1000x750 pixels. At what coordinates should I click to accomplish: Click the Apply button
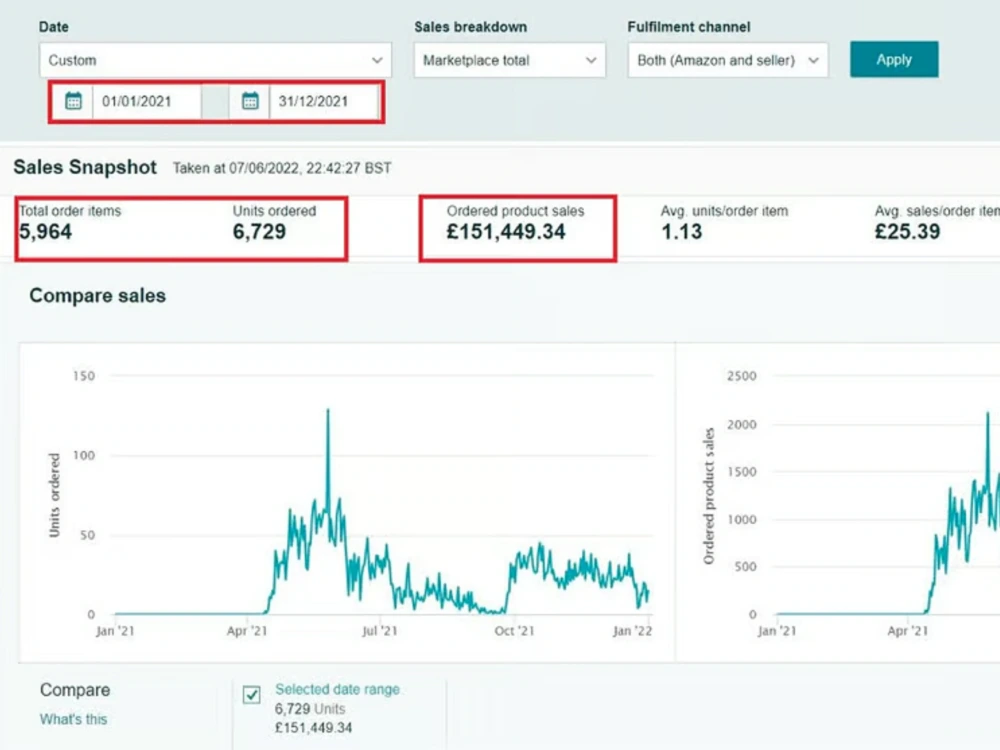pos(893,59)
